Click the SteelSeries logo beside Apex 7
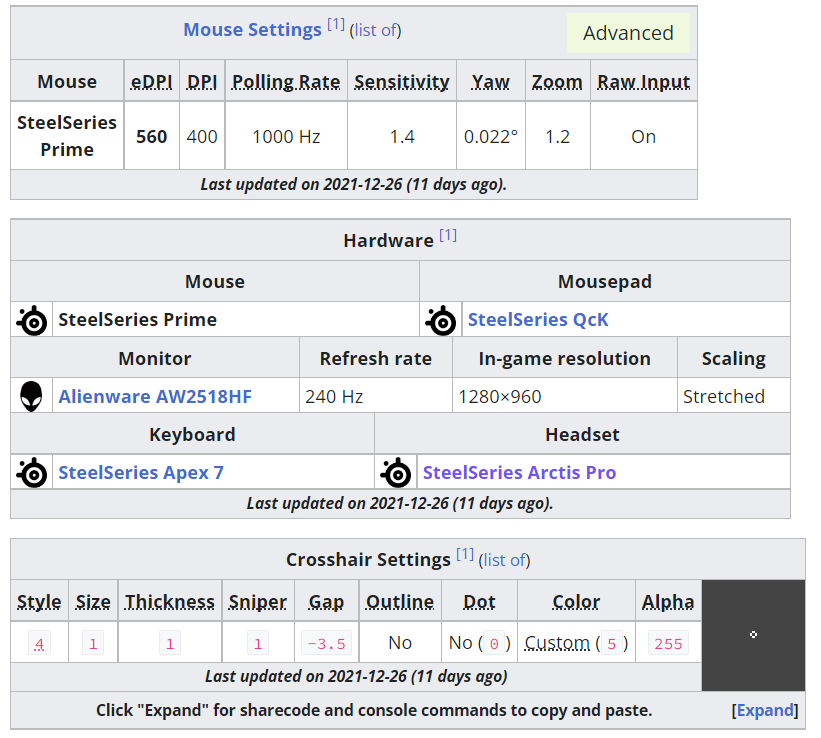 32,473
